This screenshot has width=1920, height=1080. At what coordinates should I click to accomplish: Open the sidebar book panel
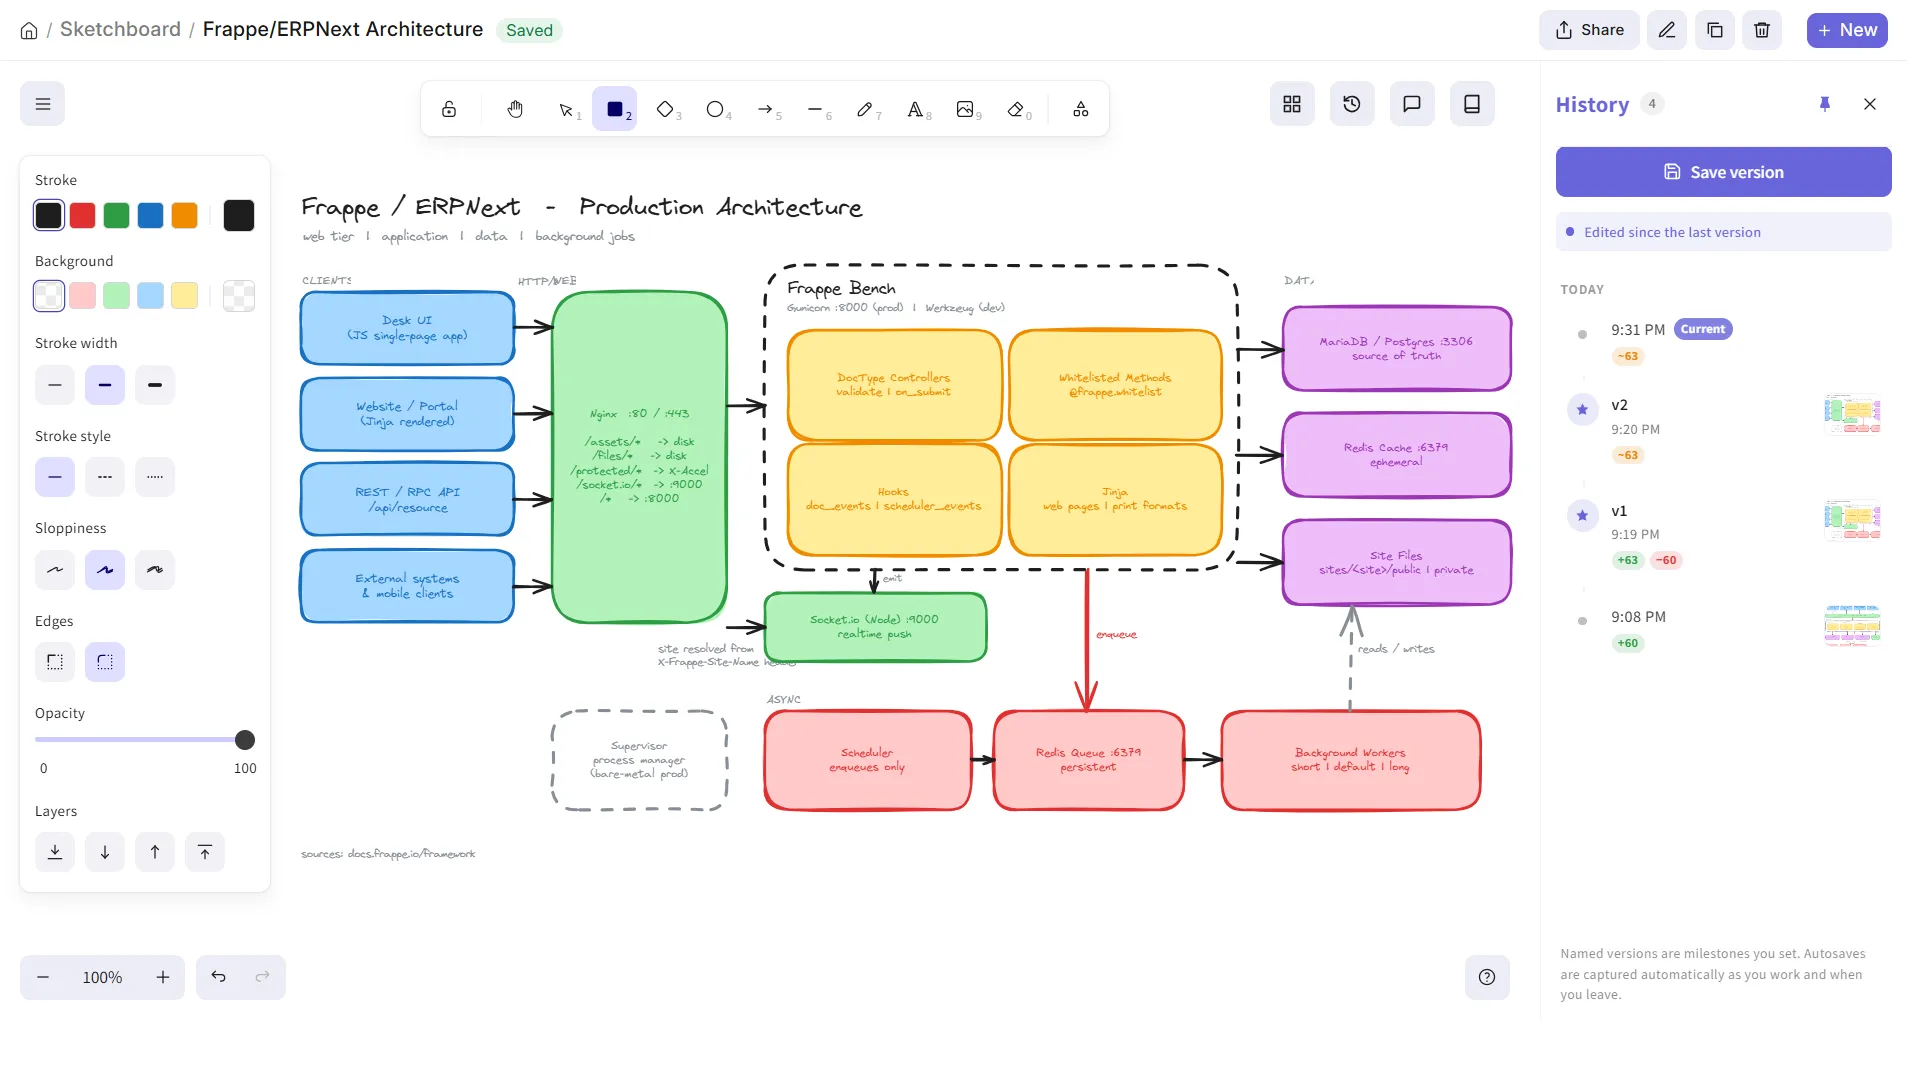1472,104
